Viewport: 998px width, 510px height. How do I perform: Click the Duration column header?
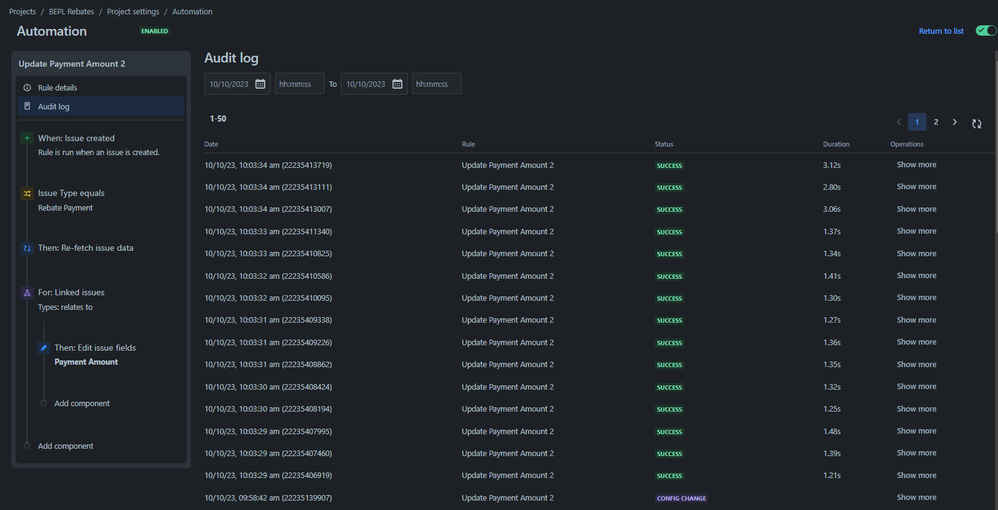pyautogui.click(x=836, y=145)
